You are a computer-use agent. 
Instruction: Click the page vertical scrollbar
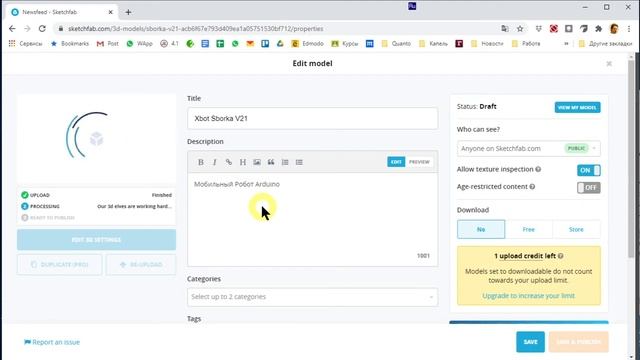click(x=631, y=159)
